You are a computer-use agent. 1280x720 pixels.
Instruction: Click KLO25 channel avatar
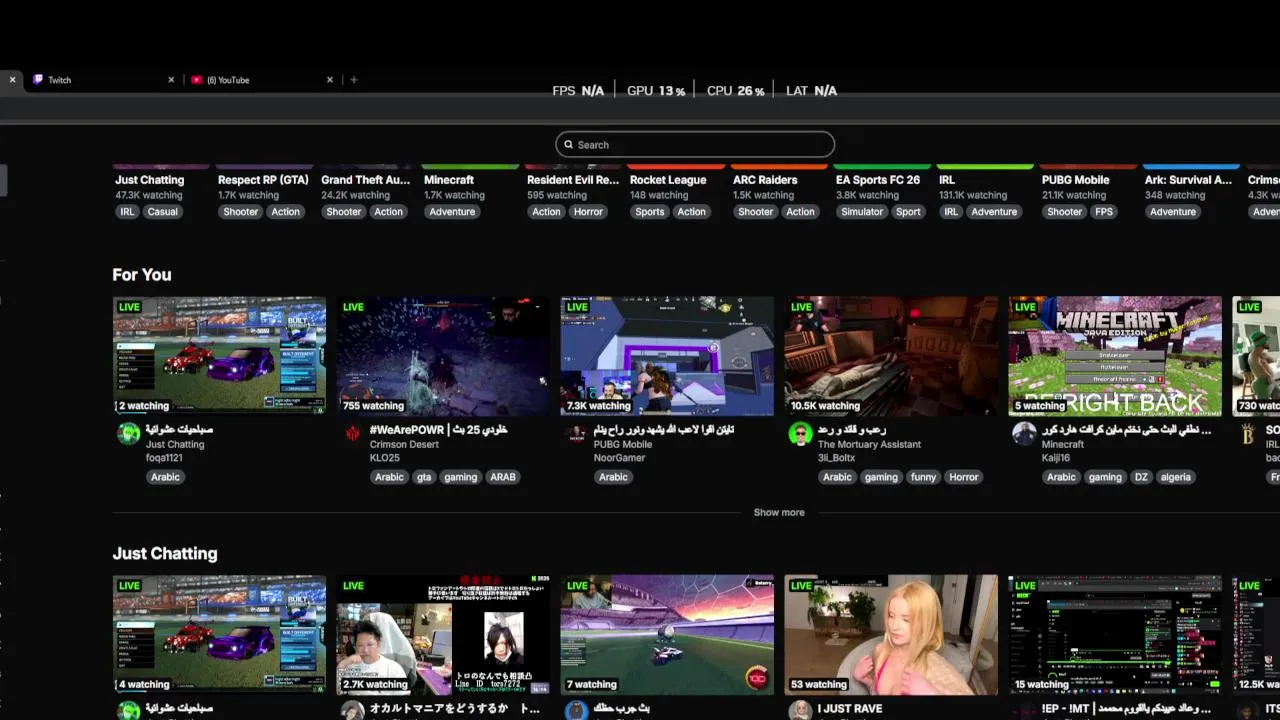(x=353, y=433)
